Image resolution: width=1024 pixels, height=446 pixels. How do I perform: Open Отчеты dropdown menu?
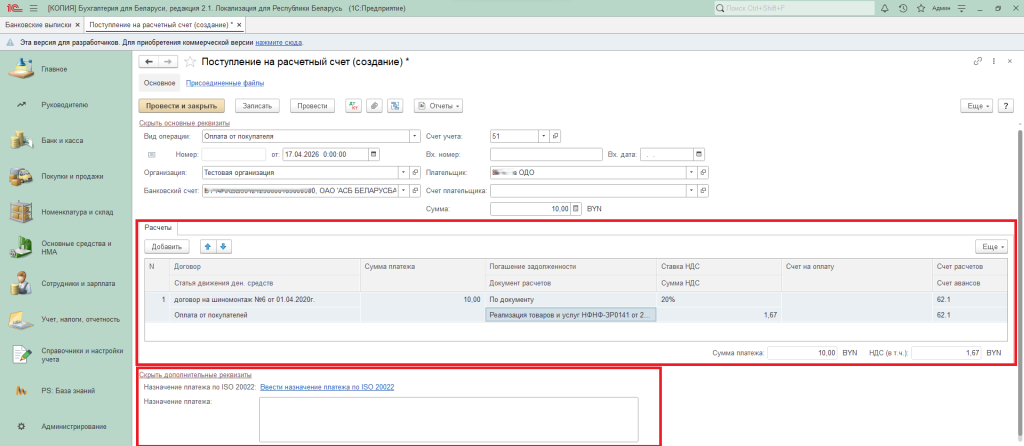point(438,105)
